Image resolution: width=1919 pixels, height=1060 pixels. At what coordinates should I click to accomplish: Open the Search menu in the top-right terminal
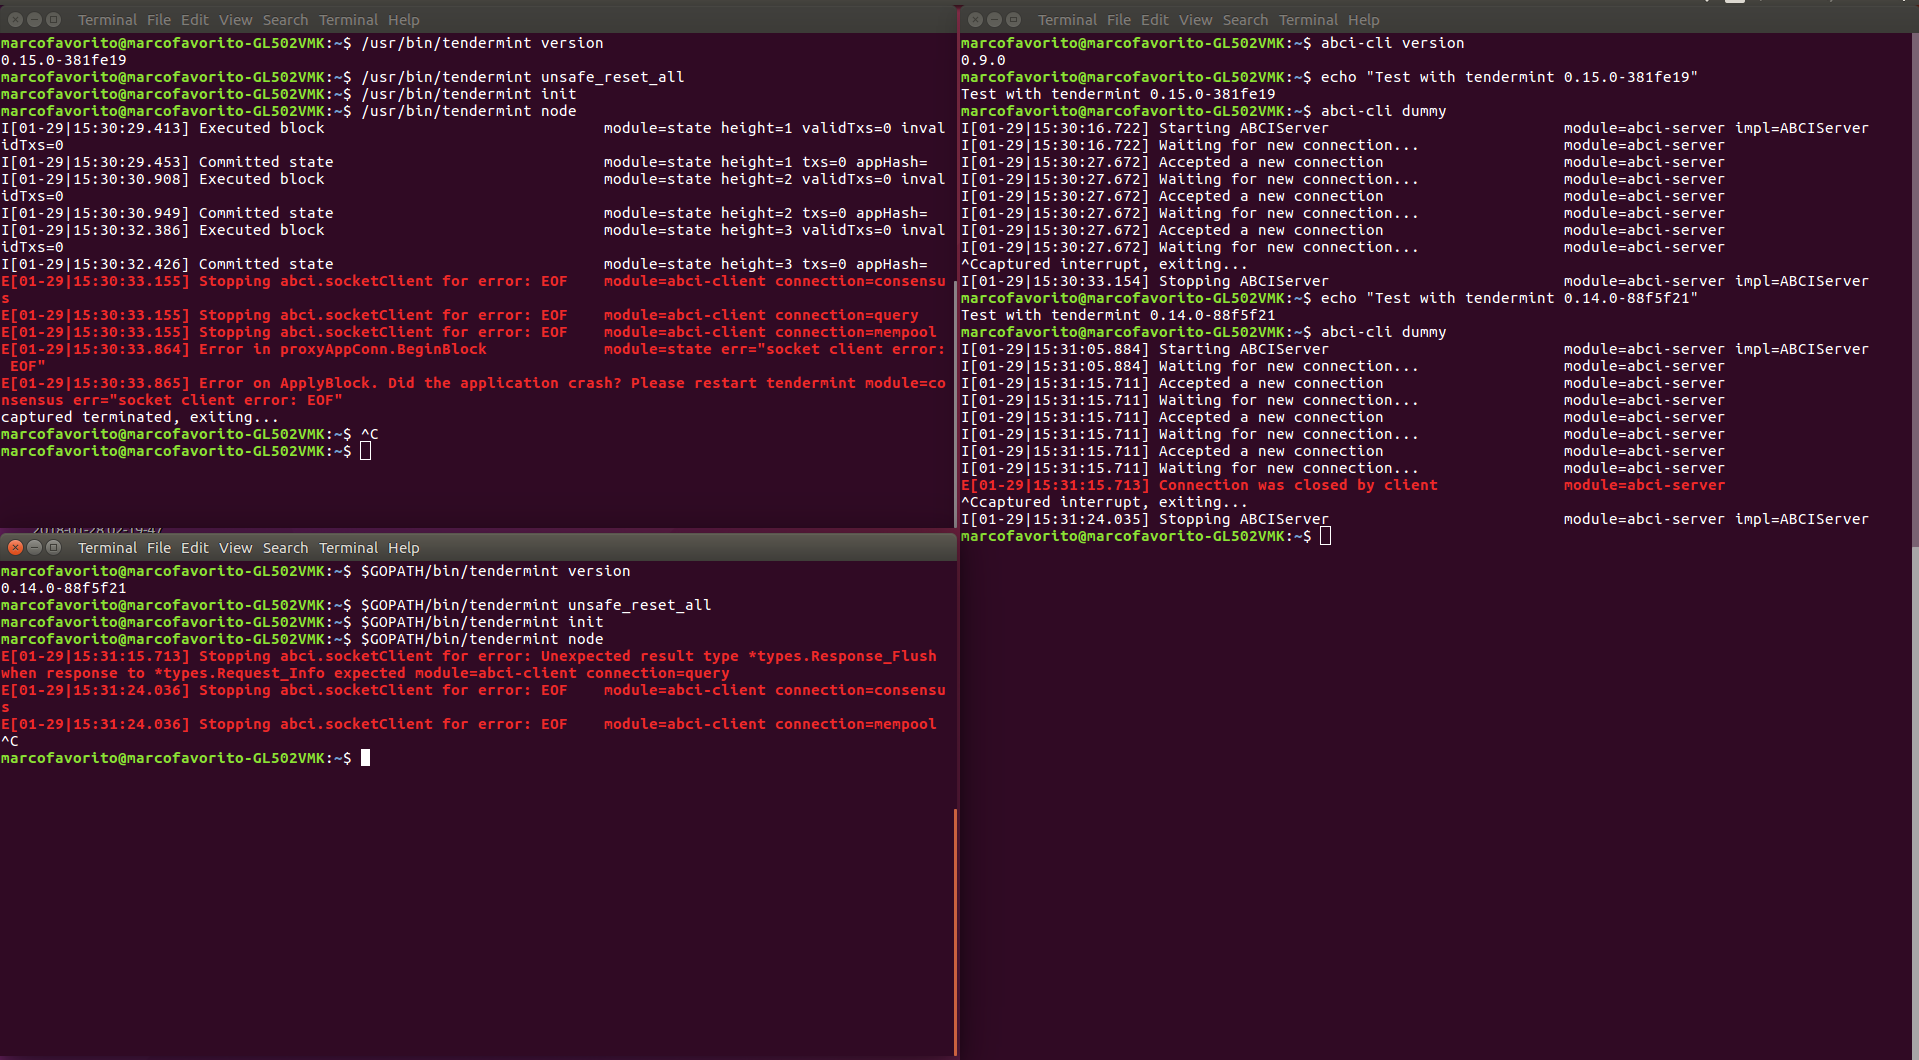pyautogui.click(x=1245, y=19)
